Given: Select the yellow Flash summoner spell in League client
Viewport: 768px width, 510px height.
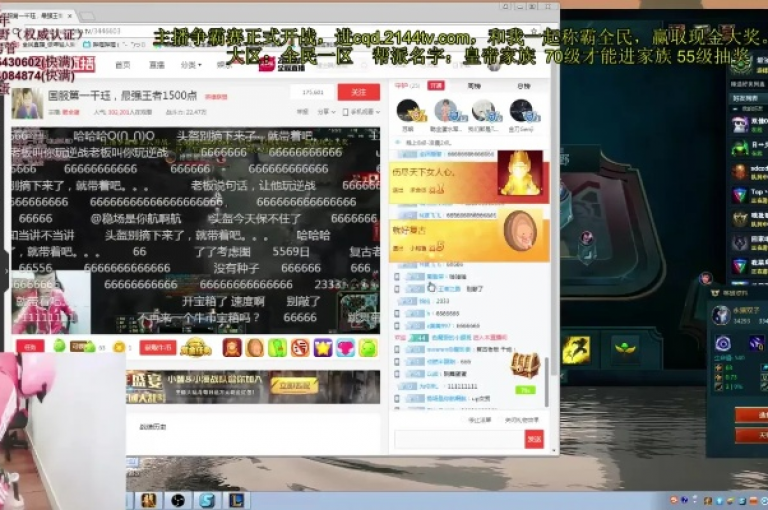Looking at the screenshot, I should (576, 349).
